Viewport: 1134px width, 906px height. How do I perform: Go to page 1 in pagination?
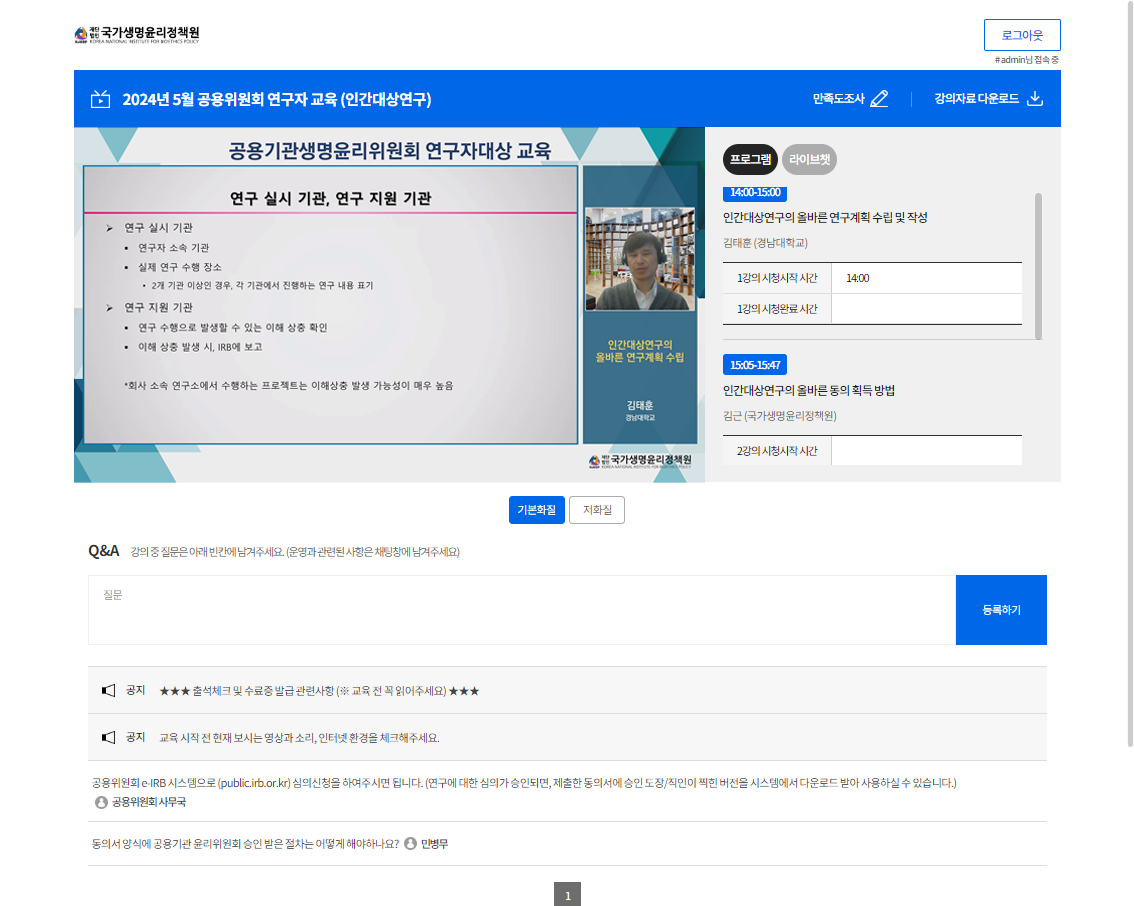(567, 895)
